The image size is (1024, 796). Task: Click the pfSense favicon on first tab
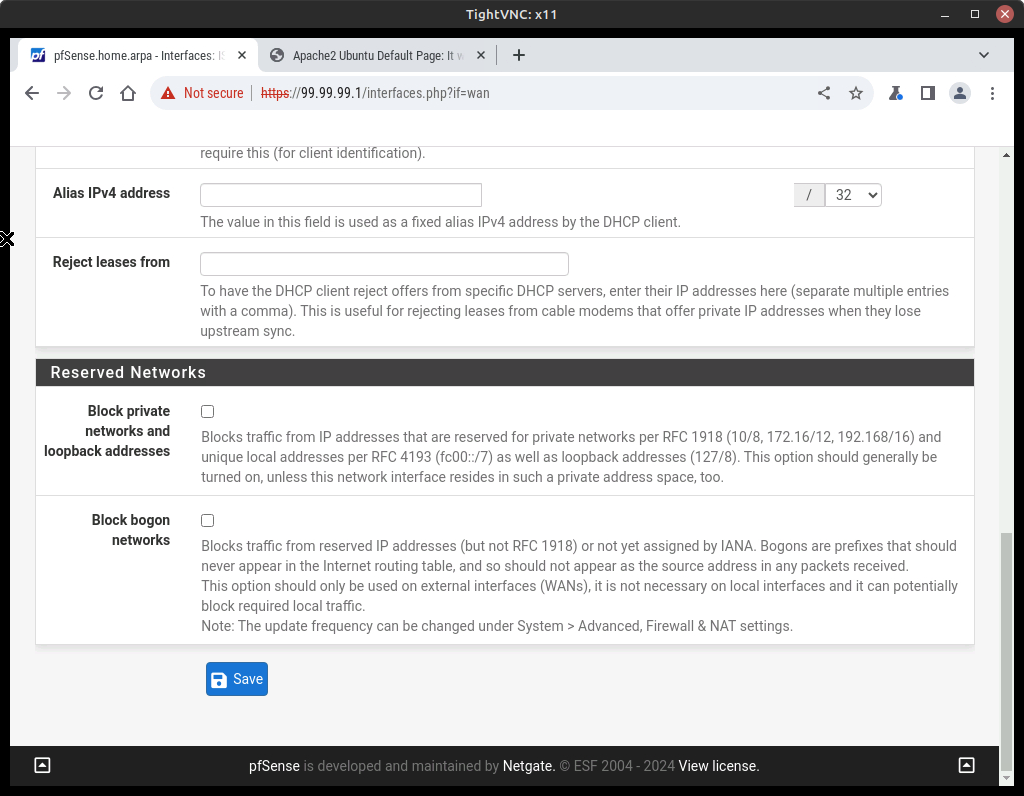click(38, 56)
